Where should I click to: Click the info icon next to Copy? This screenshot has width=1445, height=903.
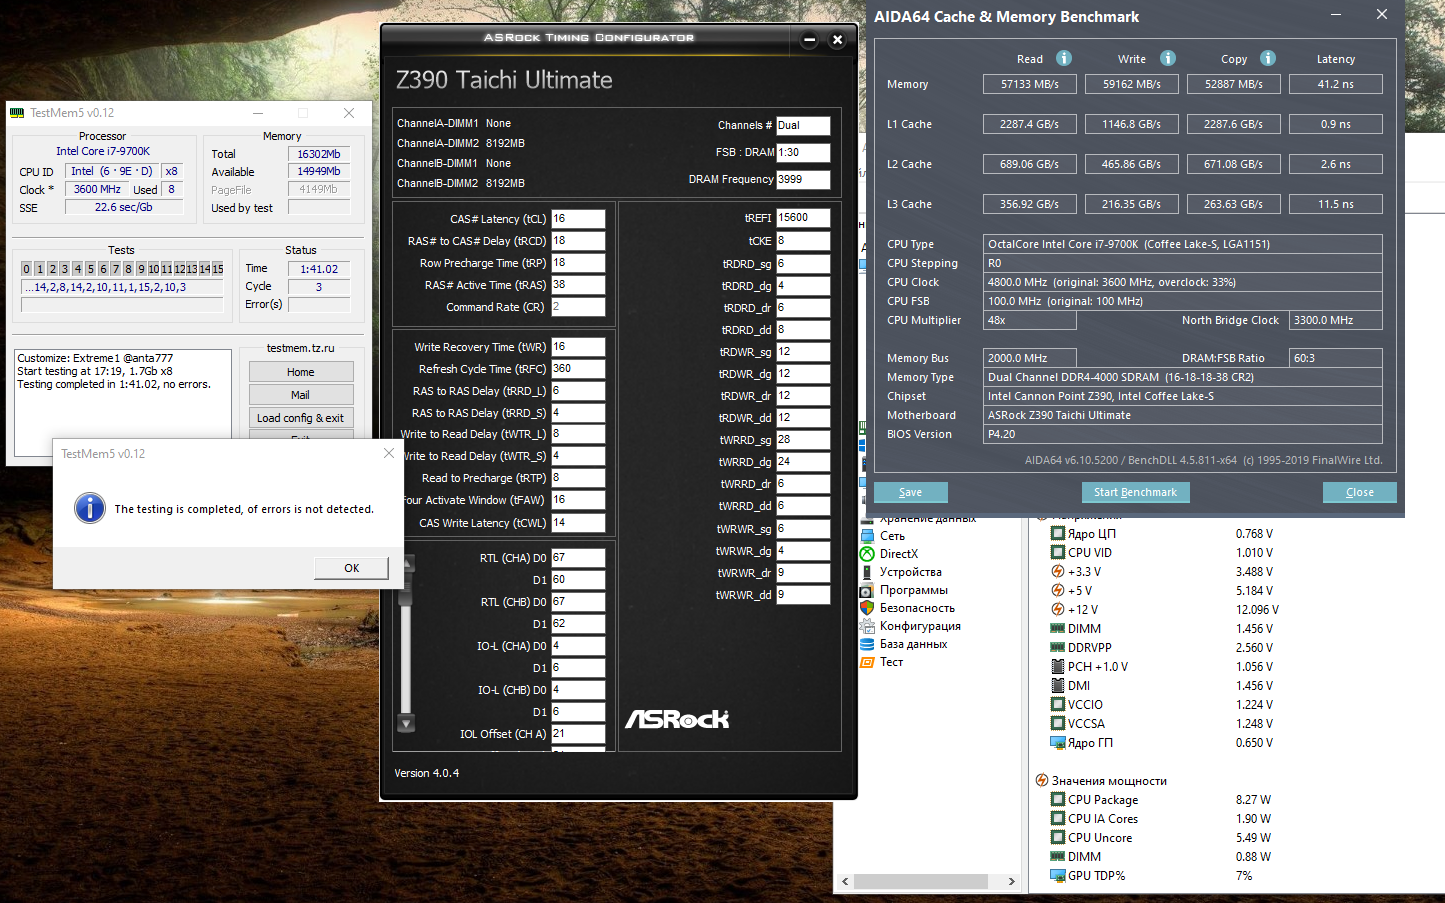pyautogui.click(x=1268, y=58)
